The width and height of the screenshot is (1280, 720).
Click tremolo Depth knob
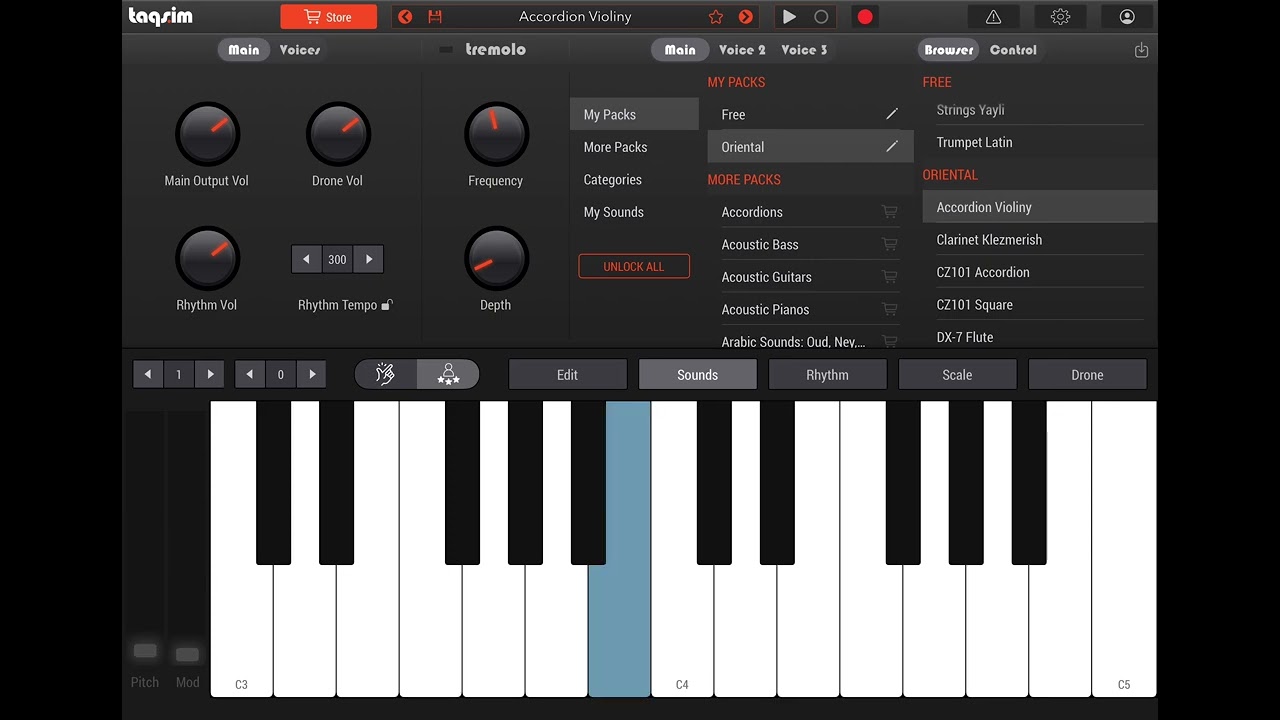496,258
